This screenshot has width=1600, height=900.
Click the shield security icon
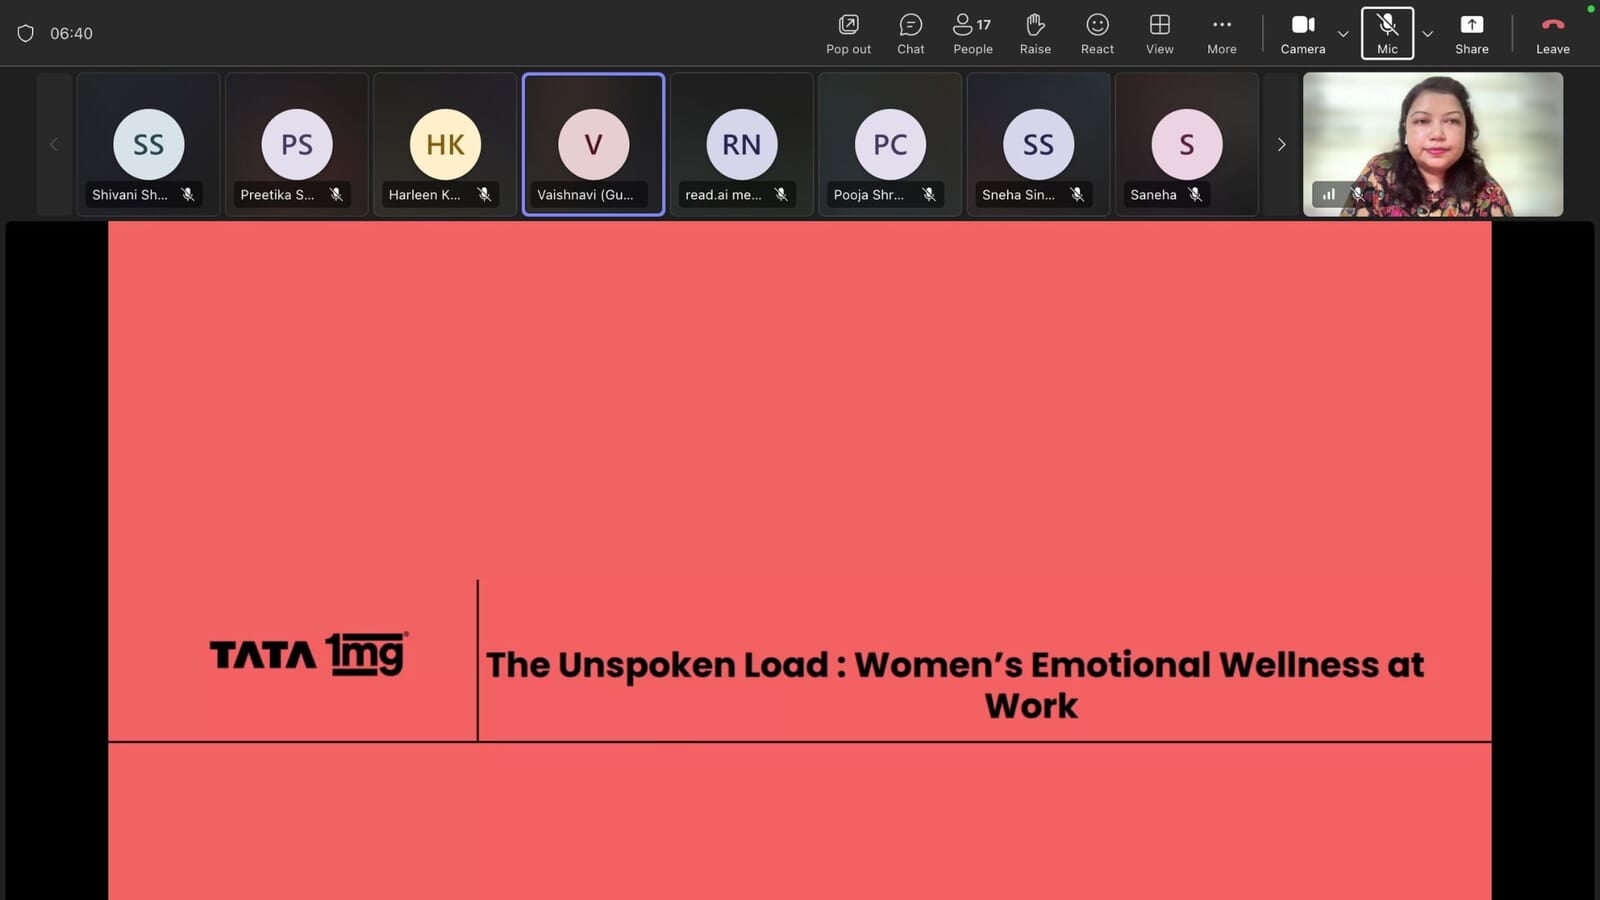pos(26,33)
